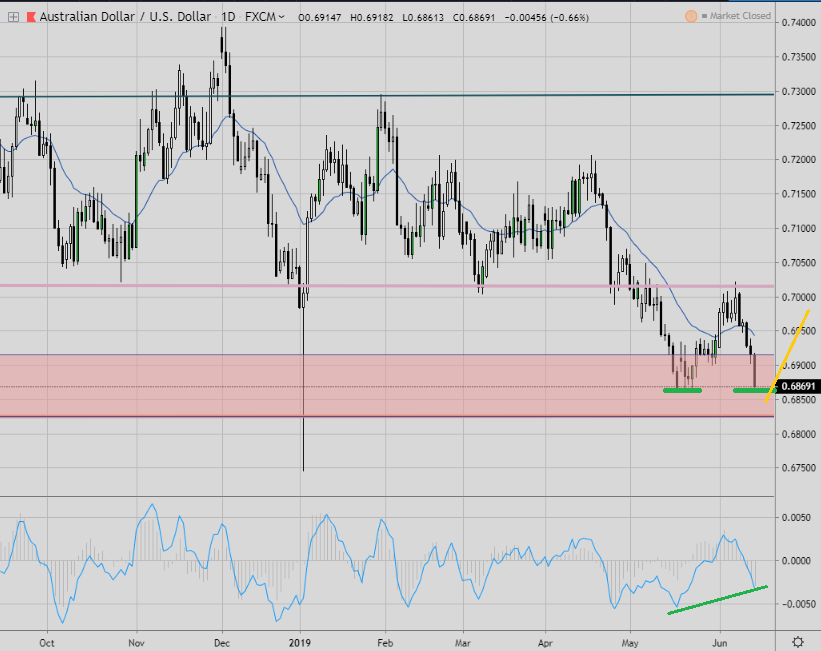Click the Australian flag symbol icon
This screenshot has width=821, height=651.
(x=31, y=17)
